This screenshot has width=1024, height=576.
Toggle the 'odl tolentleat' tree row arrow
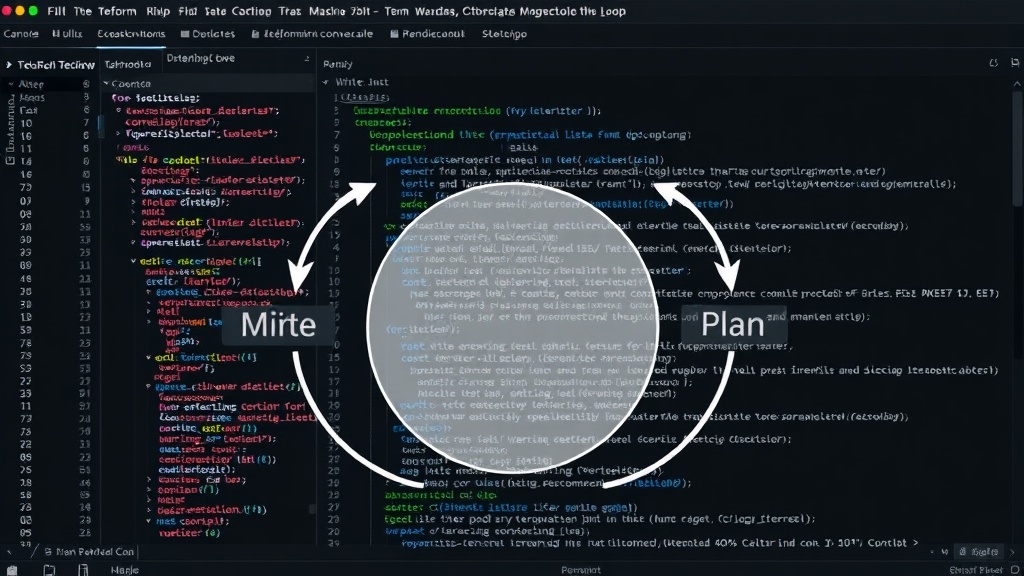click(149, 358)
